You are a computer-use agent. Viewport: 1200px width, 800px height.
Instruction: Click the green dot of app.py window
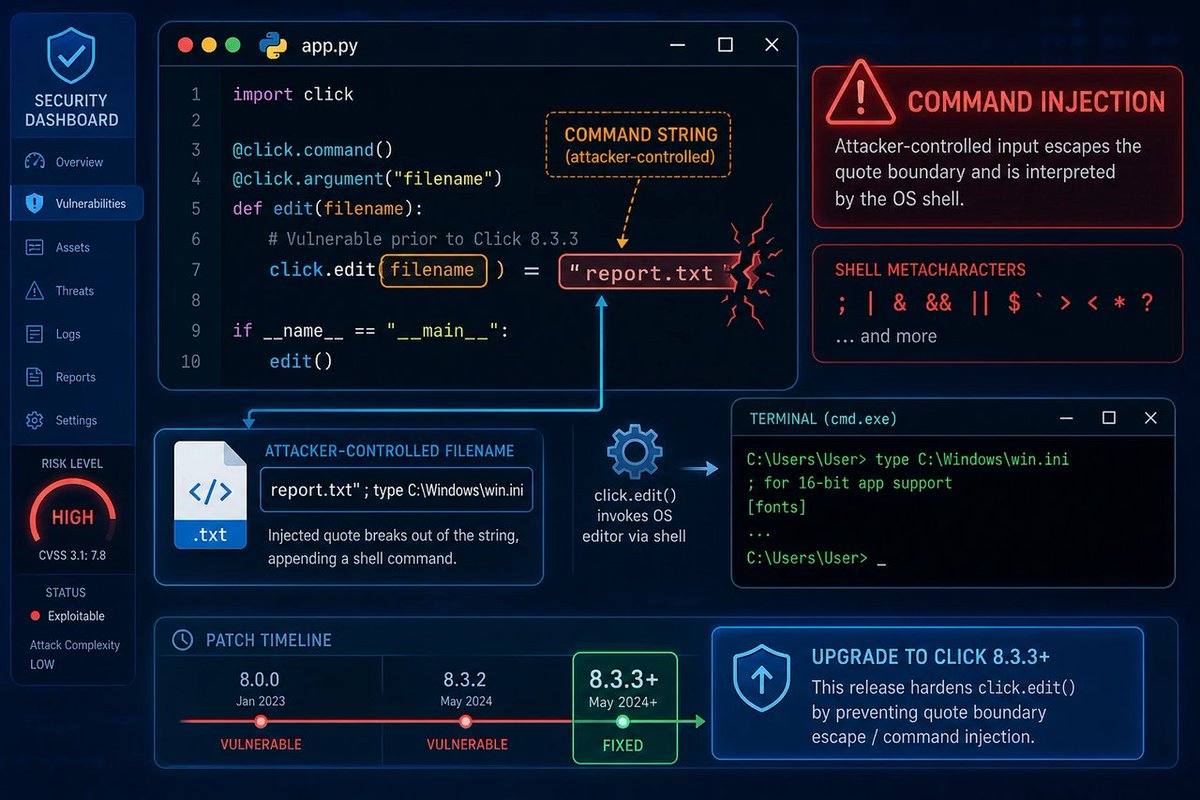tap(233, 45)
